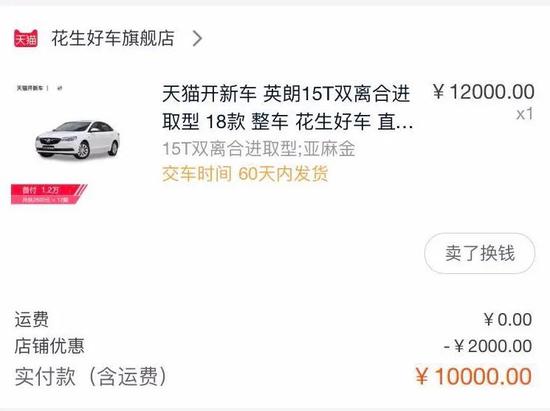The image size is (550, 411).
Task: Open the 花生好车旗舰店 store name link
Action: pyautogui.click(x=113, y=38)
